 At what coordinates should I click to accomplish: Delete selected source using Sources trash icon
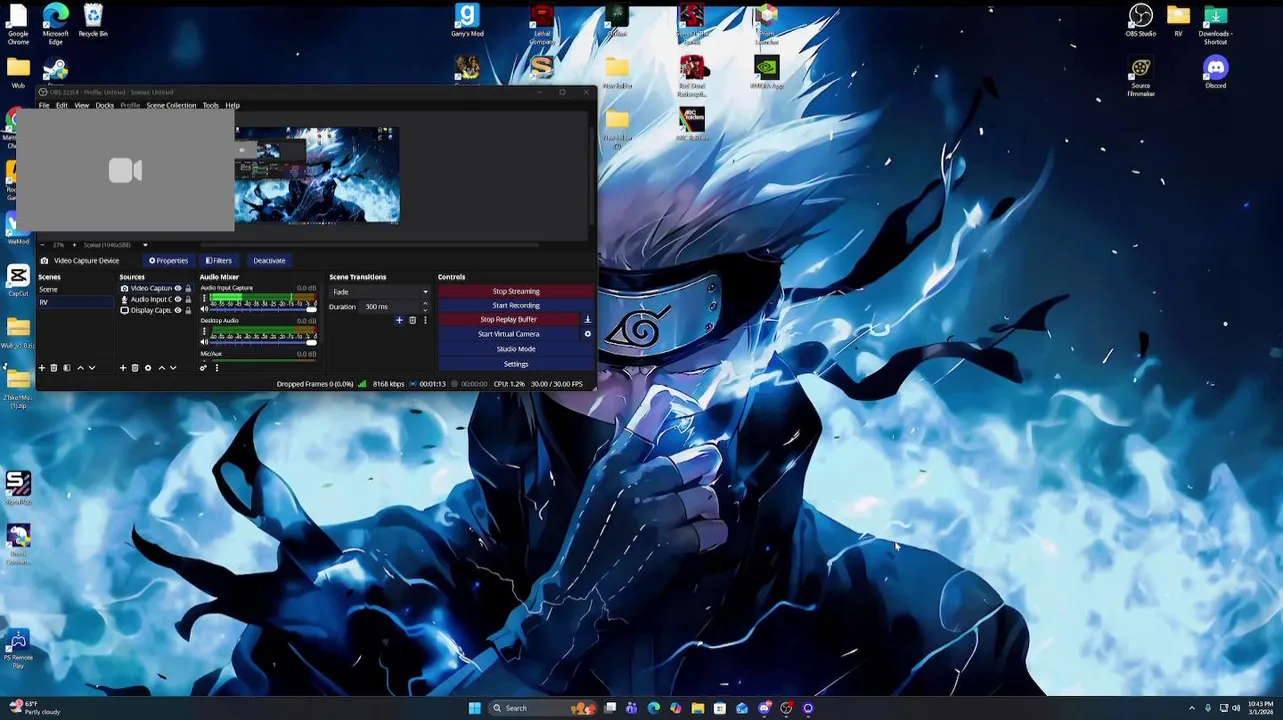click(135, 368)
